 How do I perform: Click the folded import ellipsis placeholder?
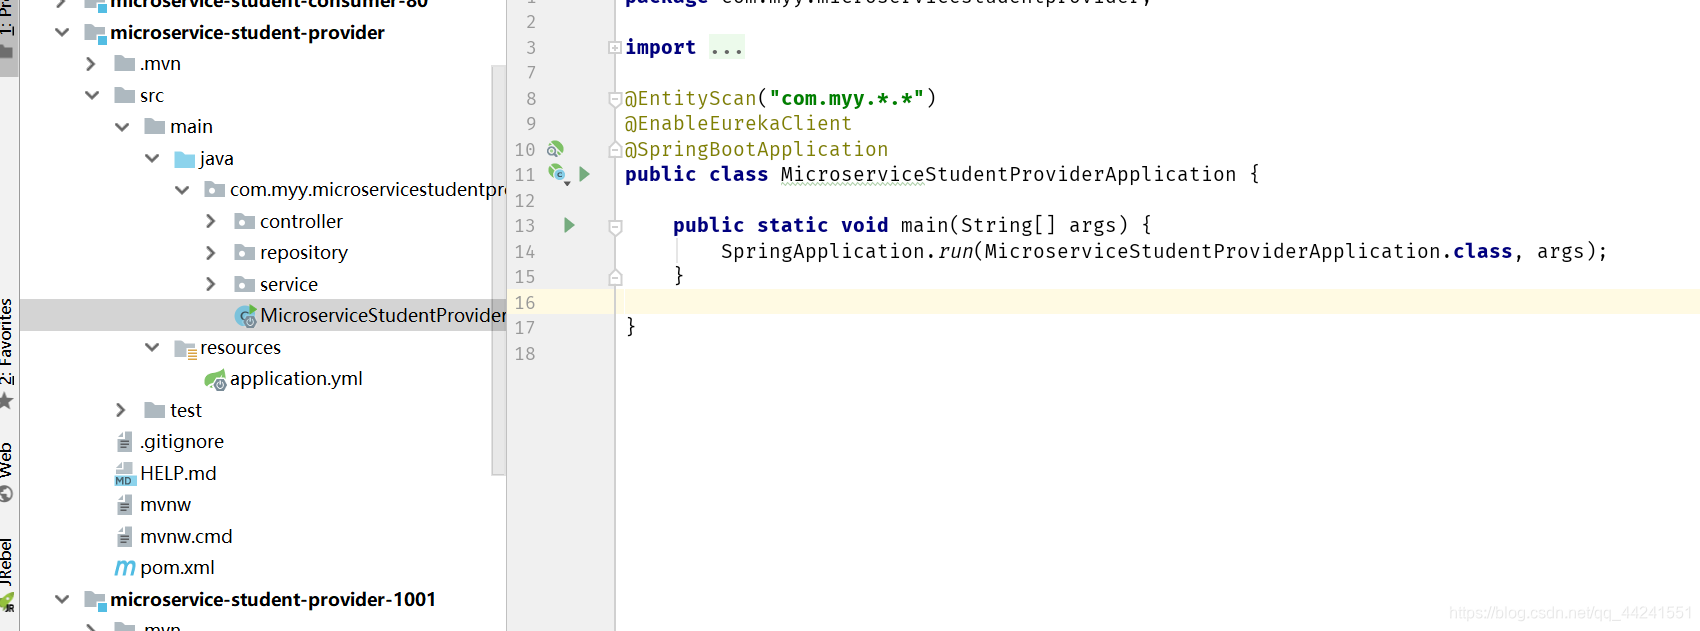pyautogui.click(x=727, y=47)
